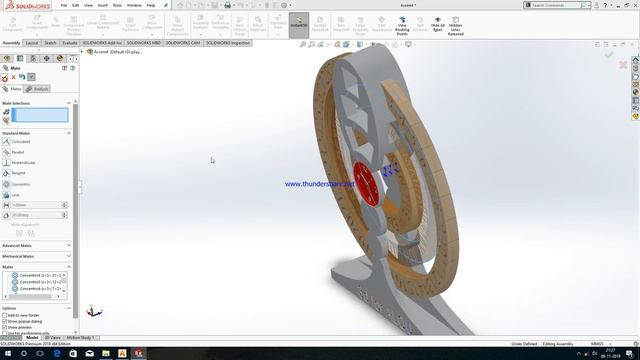Open the DimXpertManager tab icon

pyautogui.click(x=47, y=58)
